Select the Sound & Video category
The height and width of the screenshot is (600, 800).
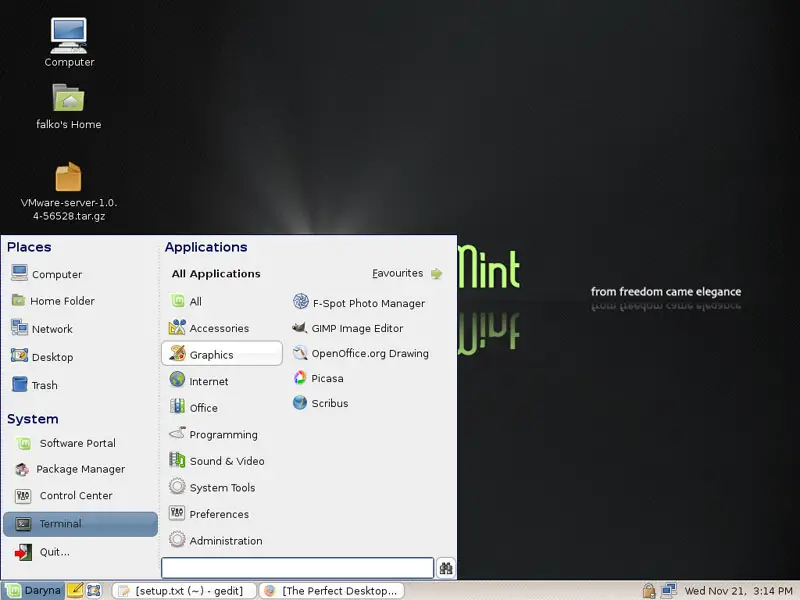[222, 461]
